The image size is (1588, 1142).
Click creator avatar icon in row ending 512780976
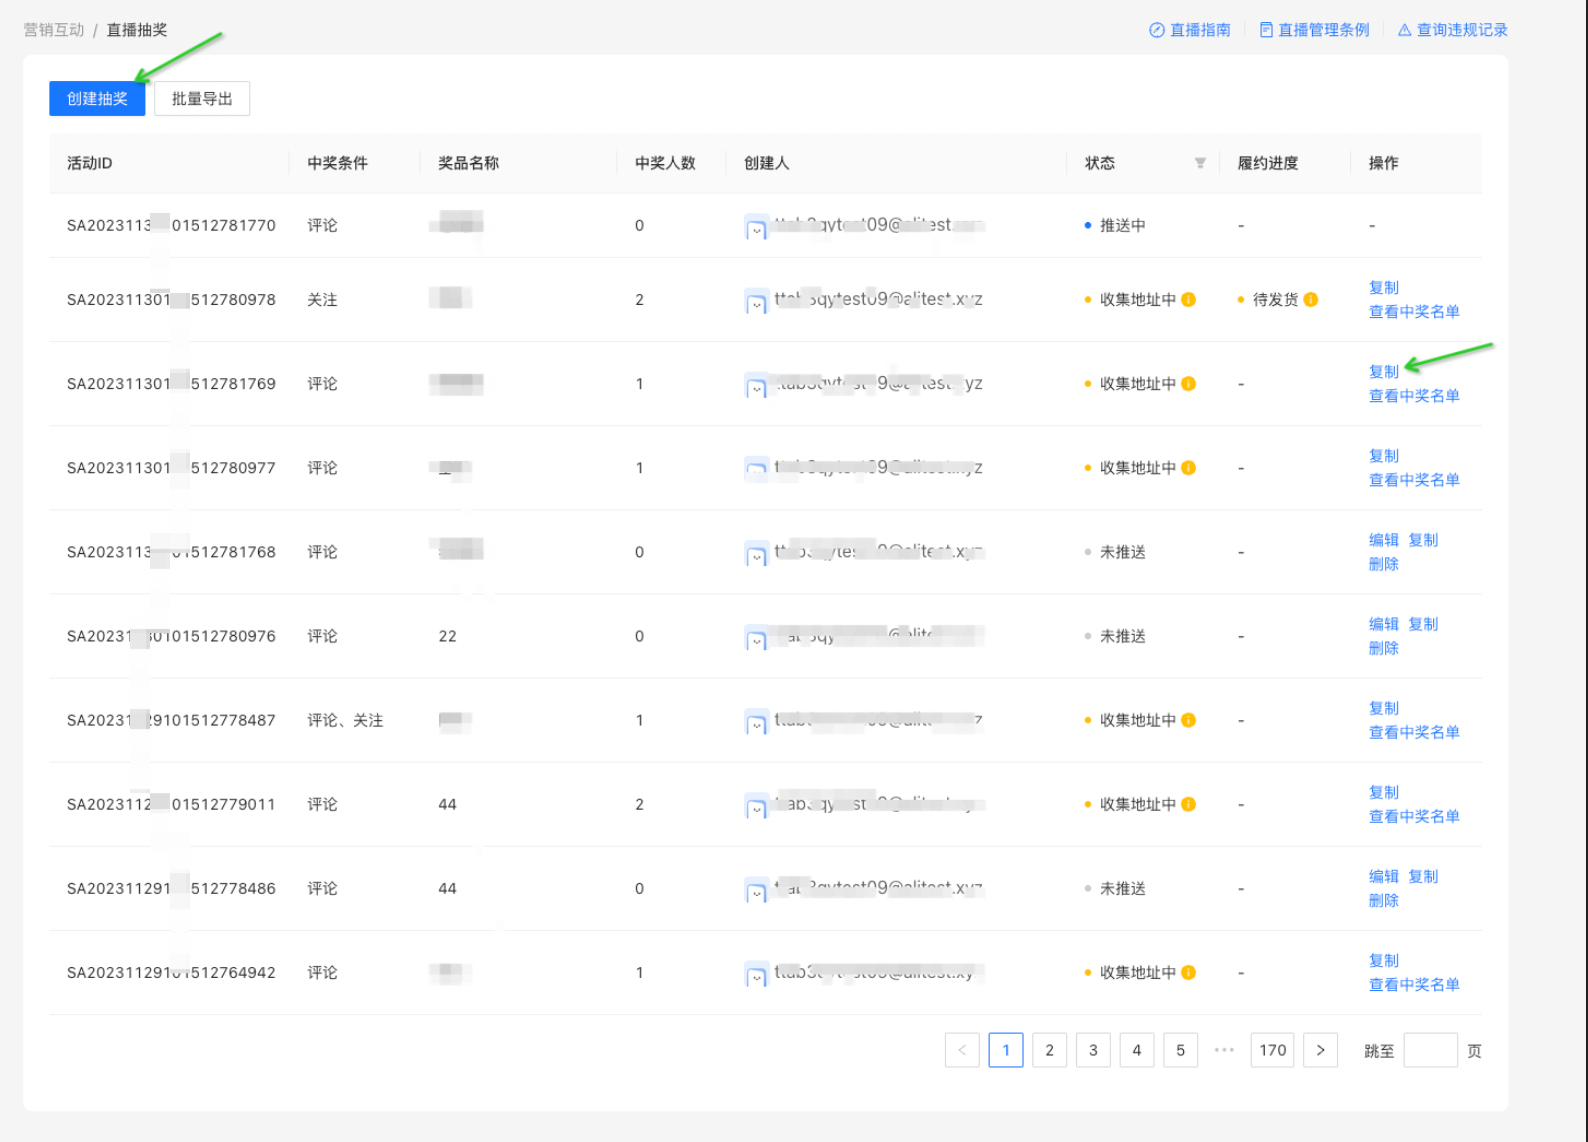click(x=757, y=638)
